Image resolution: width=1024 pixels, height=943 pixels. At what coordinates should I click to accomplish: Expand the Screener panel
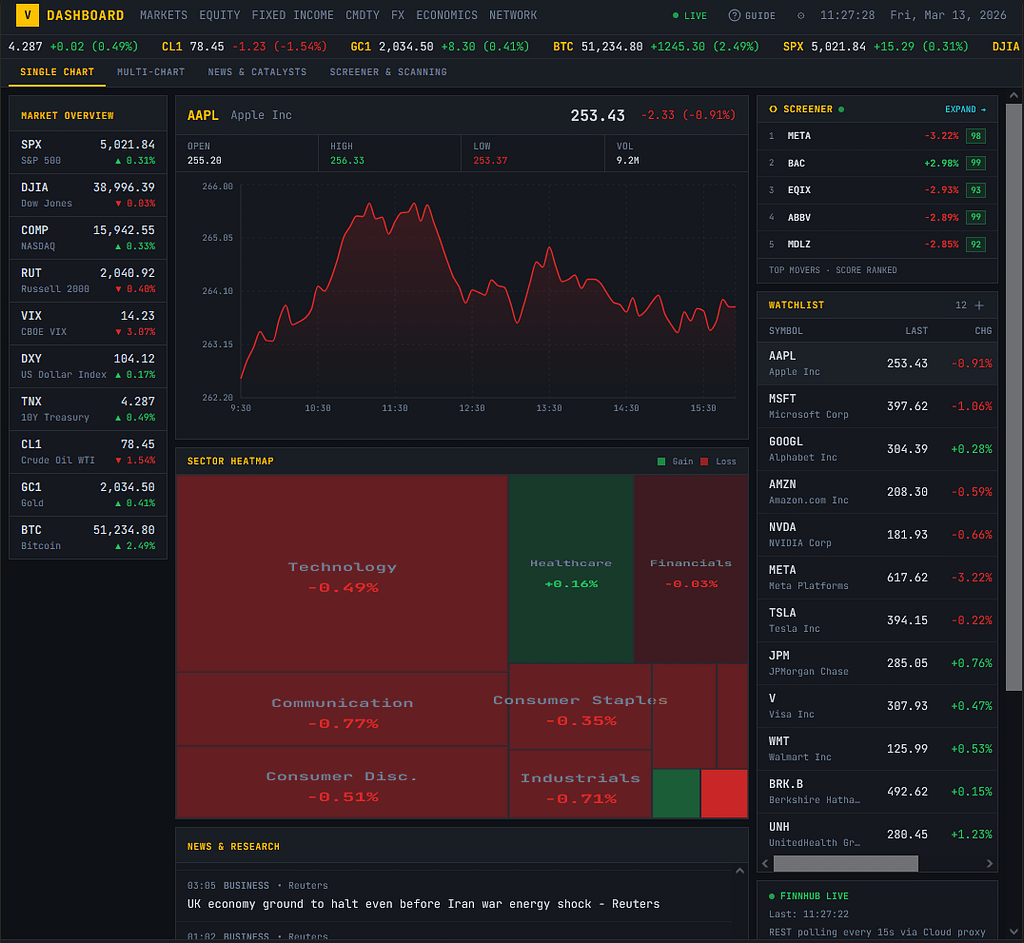click(965, 109)
